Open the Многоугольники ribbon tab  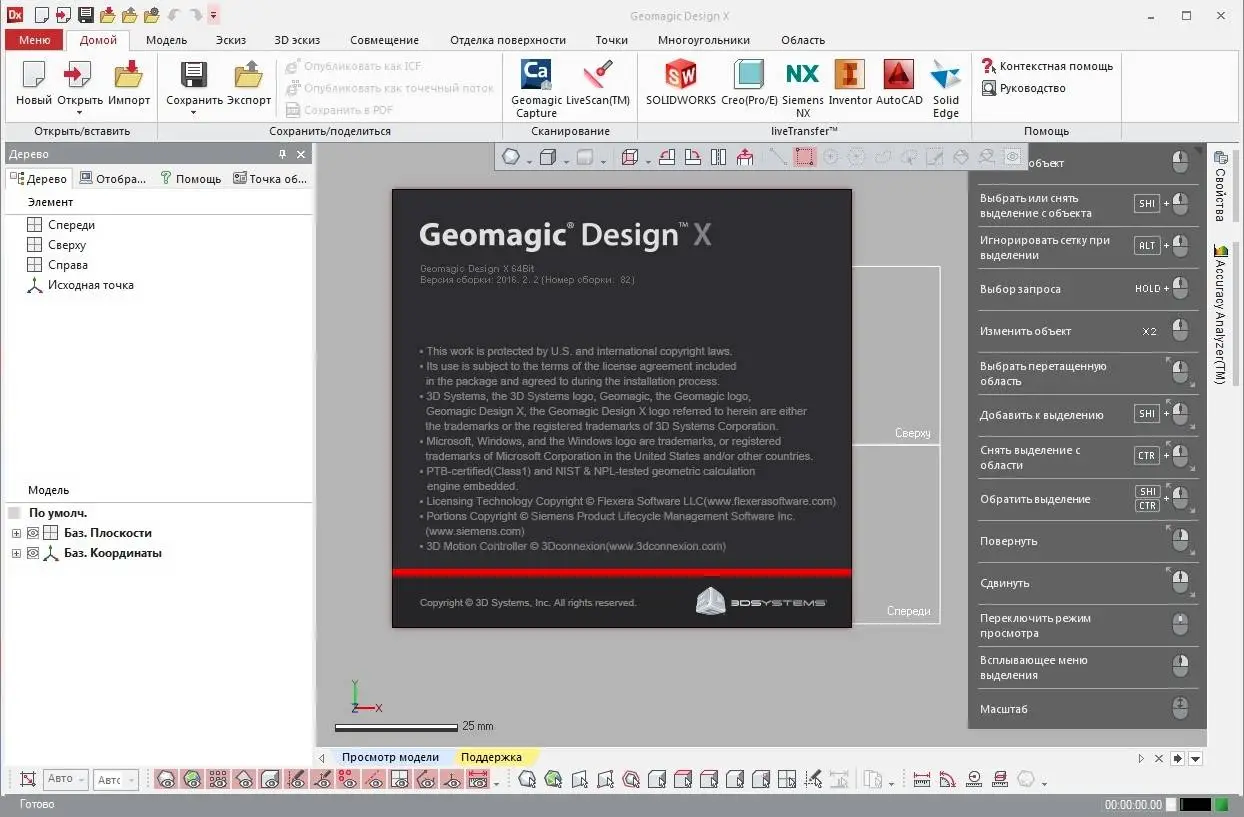click(703, 40)
